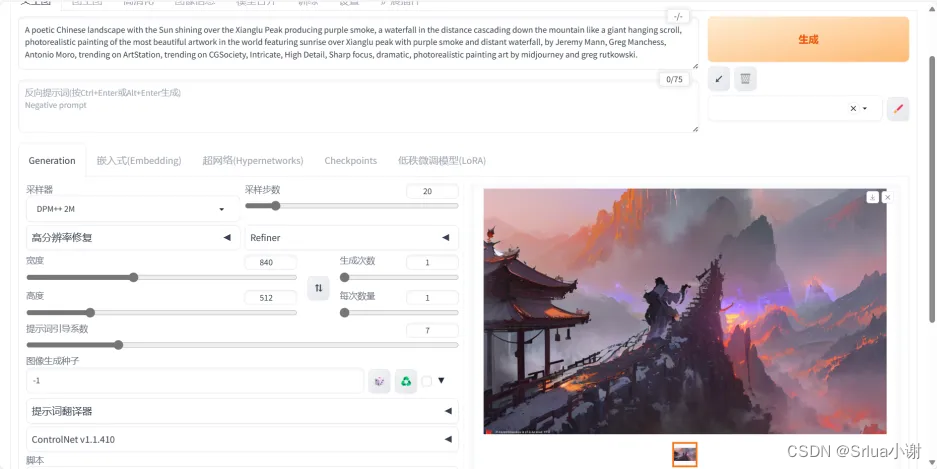Viewport: 937px width, 469px height.
Task: Open the styles dropdown arrow beside the pencil
Action: [865, 109]
